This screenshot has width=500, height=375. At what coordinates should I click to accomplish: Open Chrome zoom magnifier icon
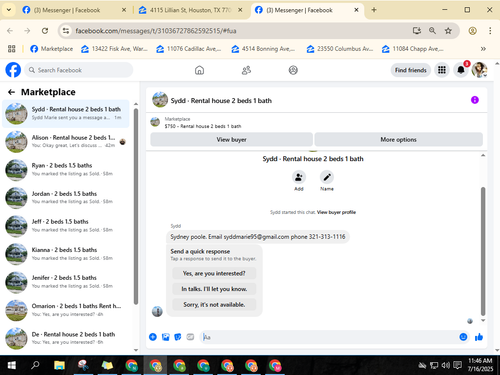432,31
